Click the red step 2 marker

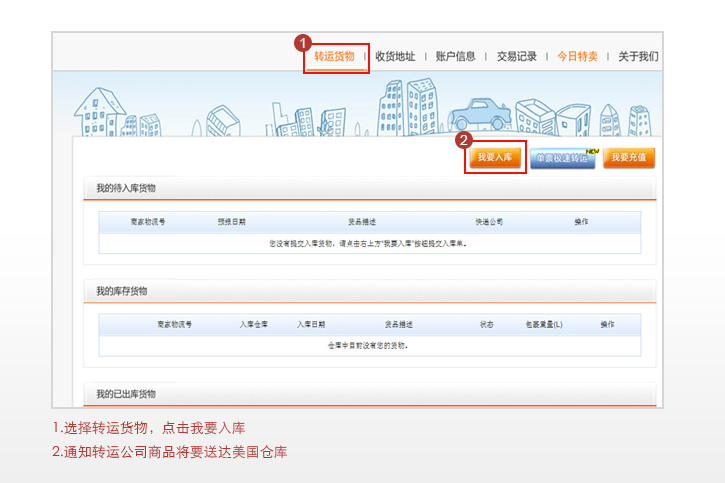[x=463, y=140]
